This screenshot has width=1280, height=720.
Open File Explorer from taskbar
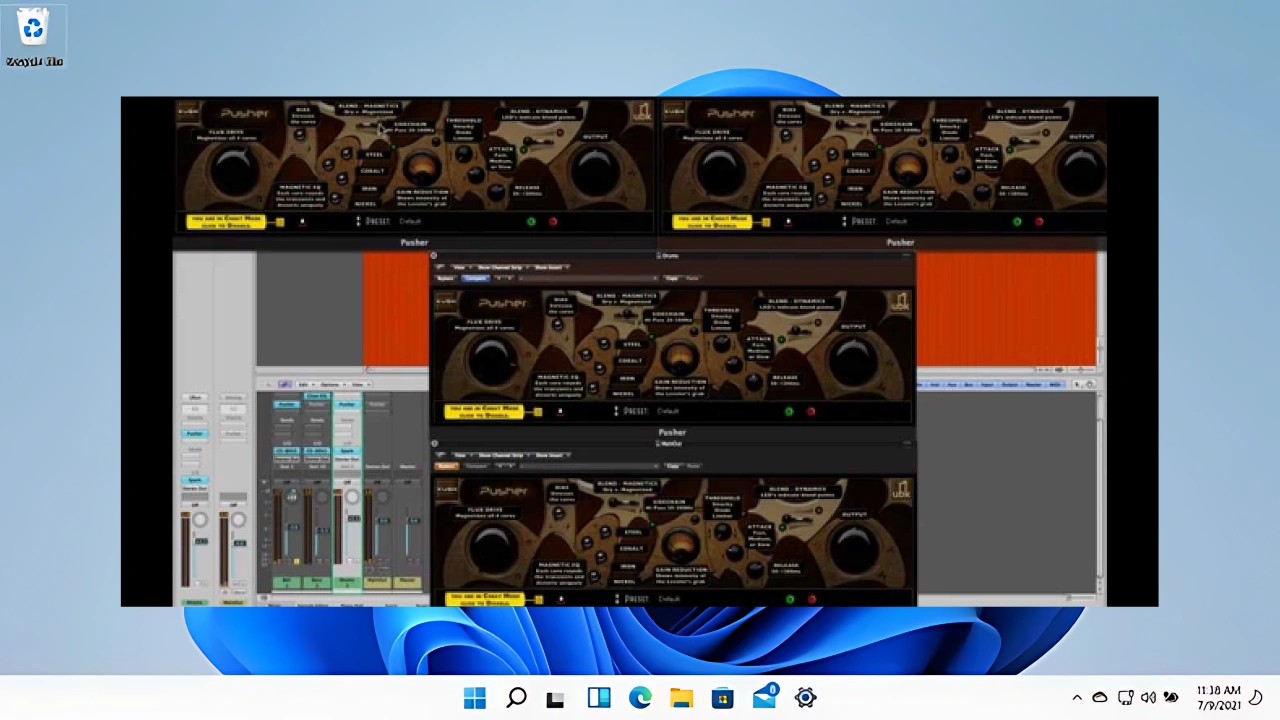click(681, 698)
